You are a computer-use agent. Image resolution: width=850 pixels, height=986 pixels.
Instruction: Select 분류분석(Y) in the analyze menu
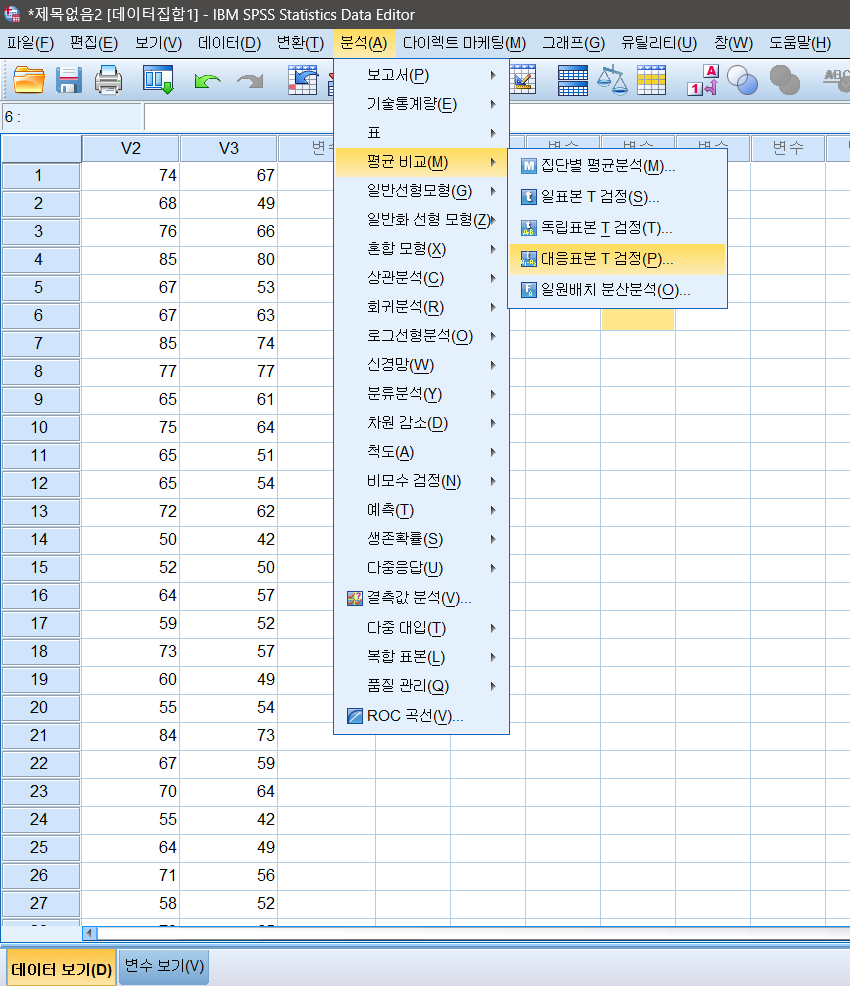[422, 394]
